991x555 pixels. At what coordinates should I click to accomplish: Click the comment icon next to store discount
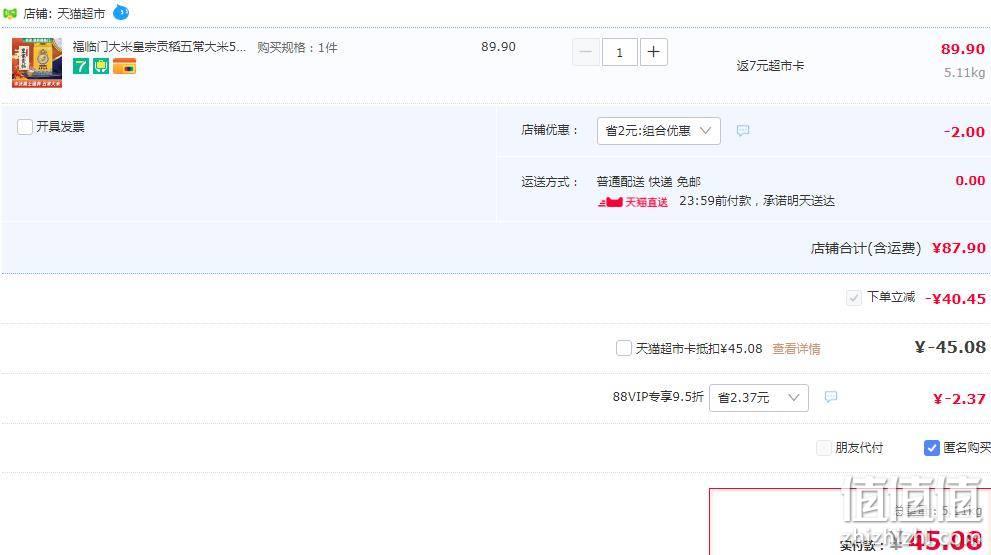[743, 131]
